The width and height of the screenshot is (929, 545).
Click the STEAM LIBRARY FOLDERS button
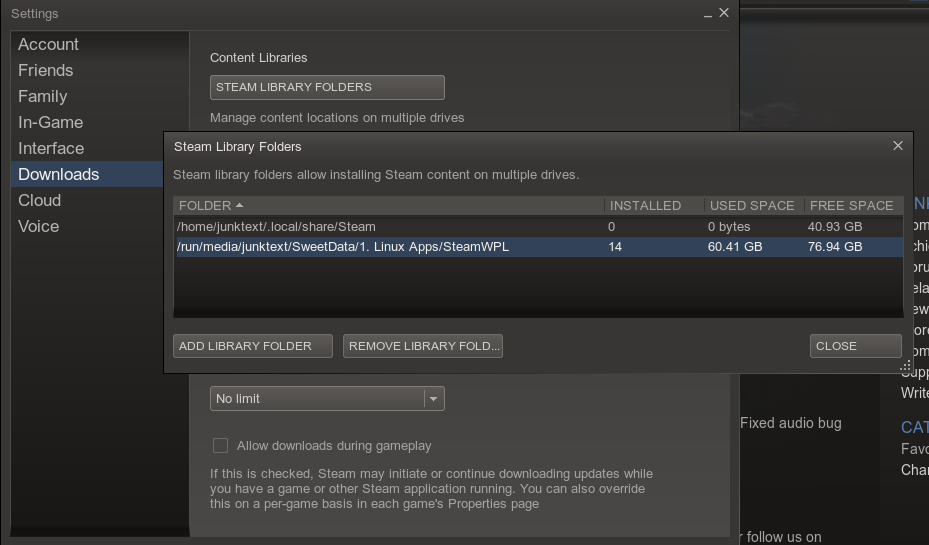[327, 88]
